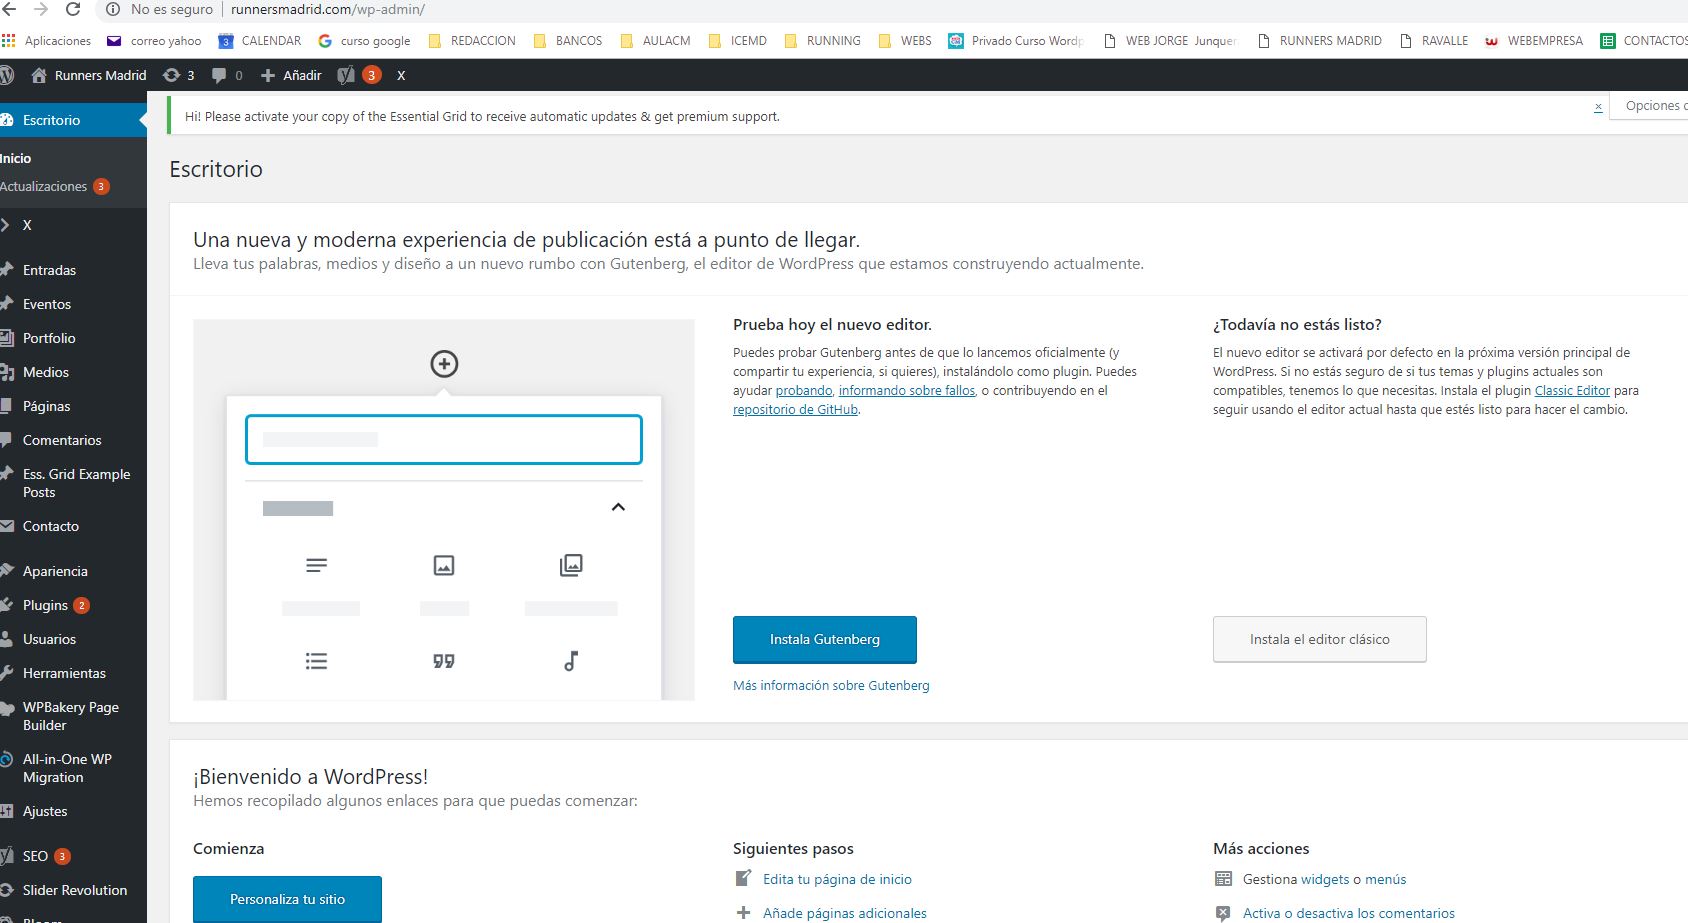
Task: Open Plugins in the sidebar
Action: point(73,605)
